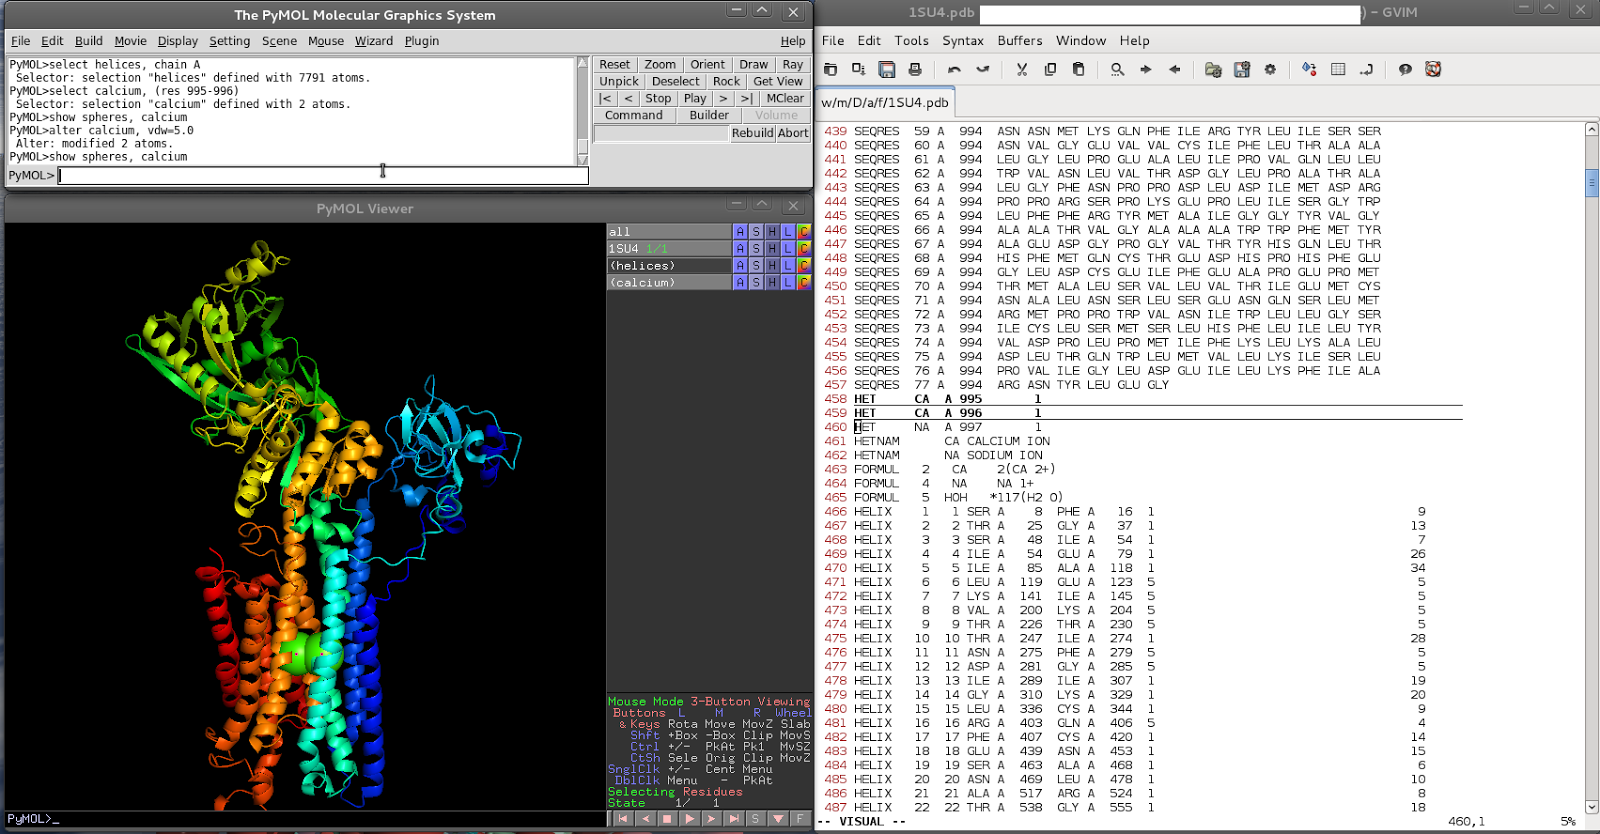1600x834 pixels.
Task: Find previous with back arrow in GVIM
Action: (1174, 69)
